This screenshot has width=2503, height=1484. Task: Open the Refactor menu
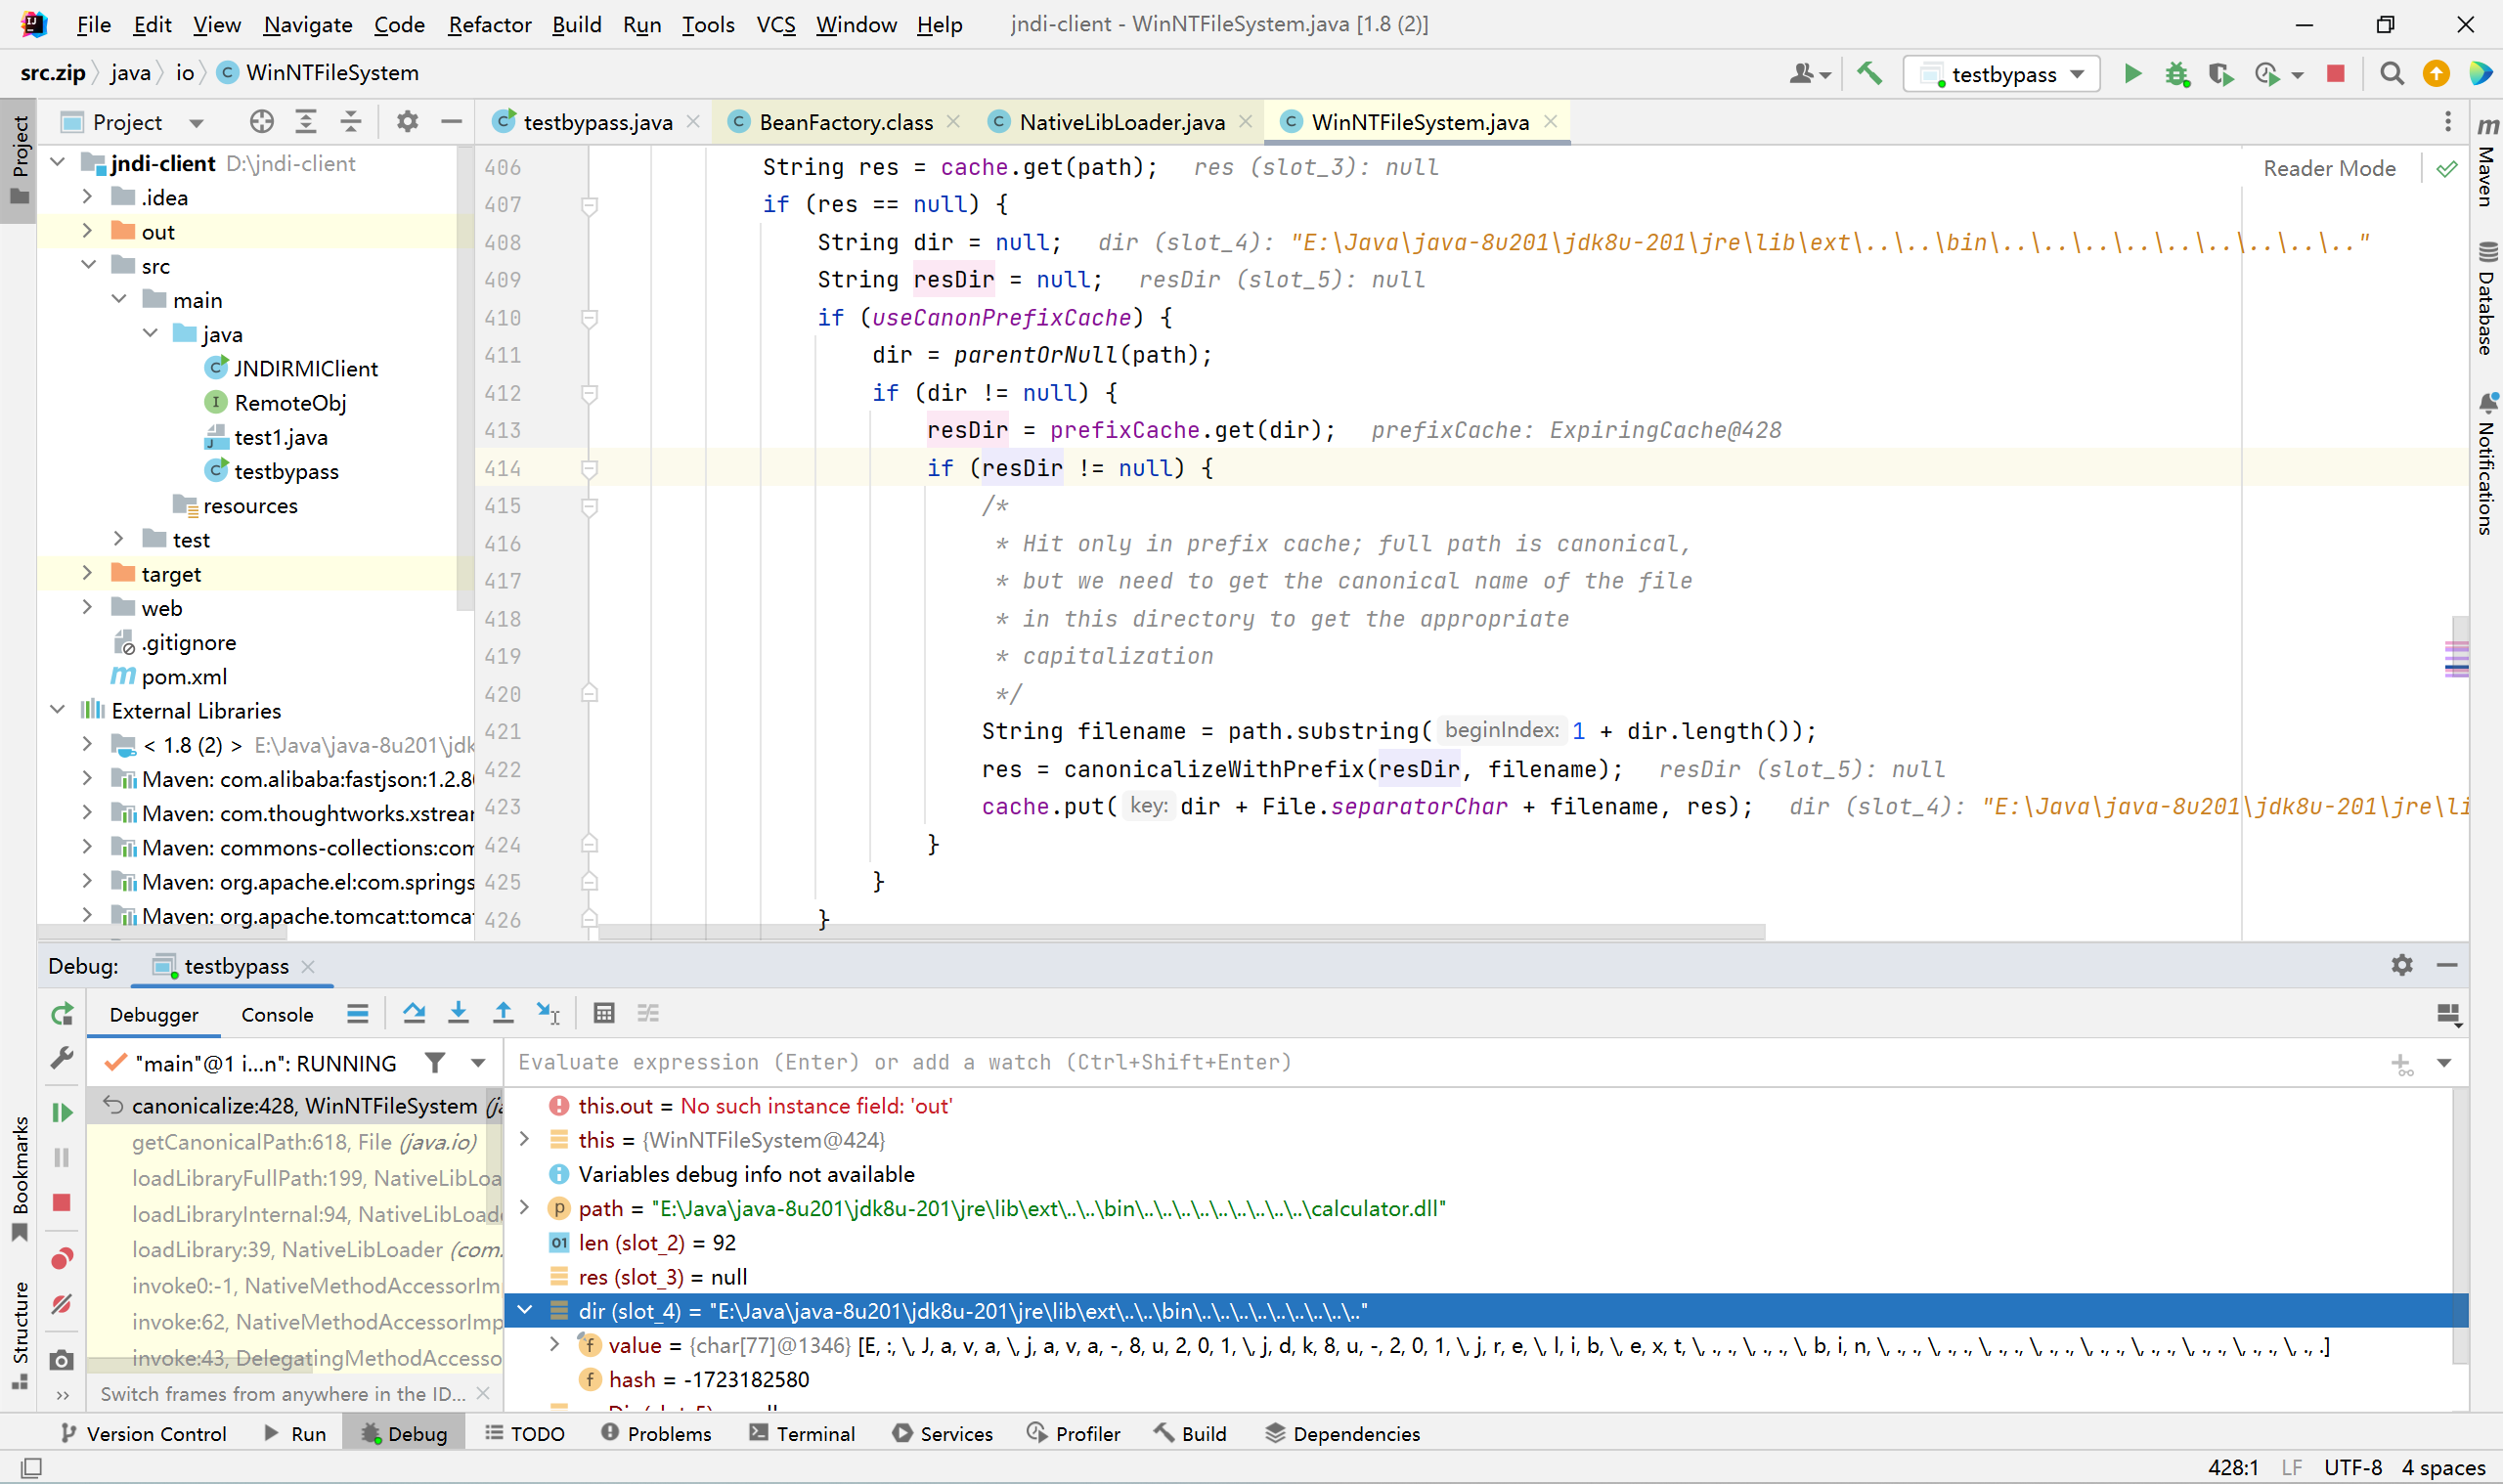(489, 24)
